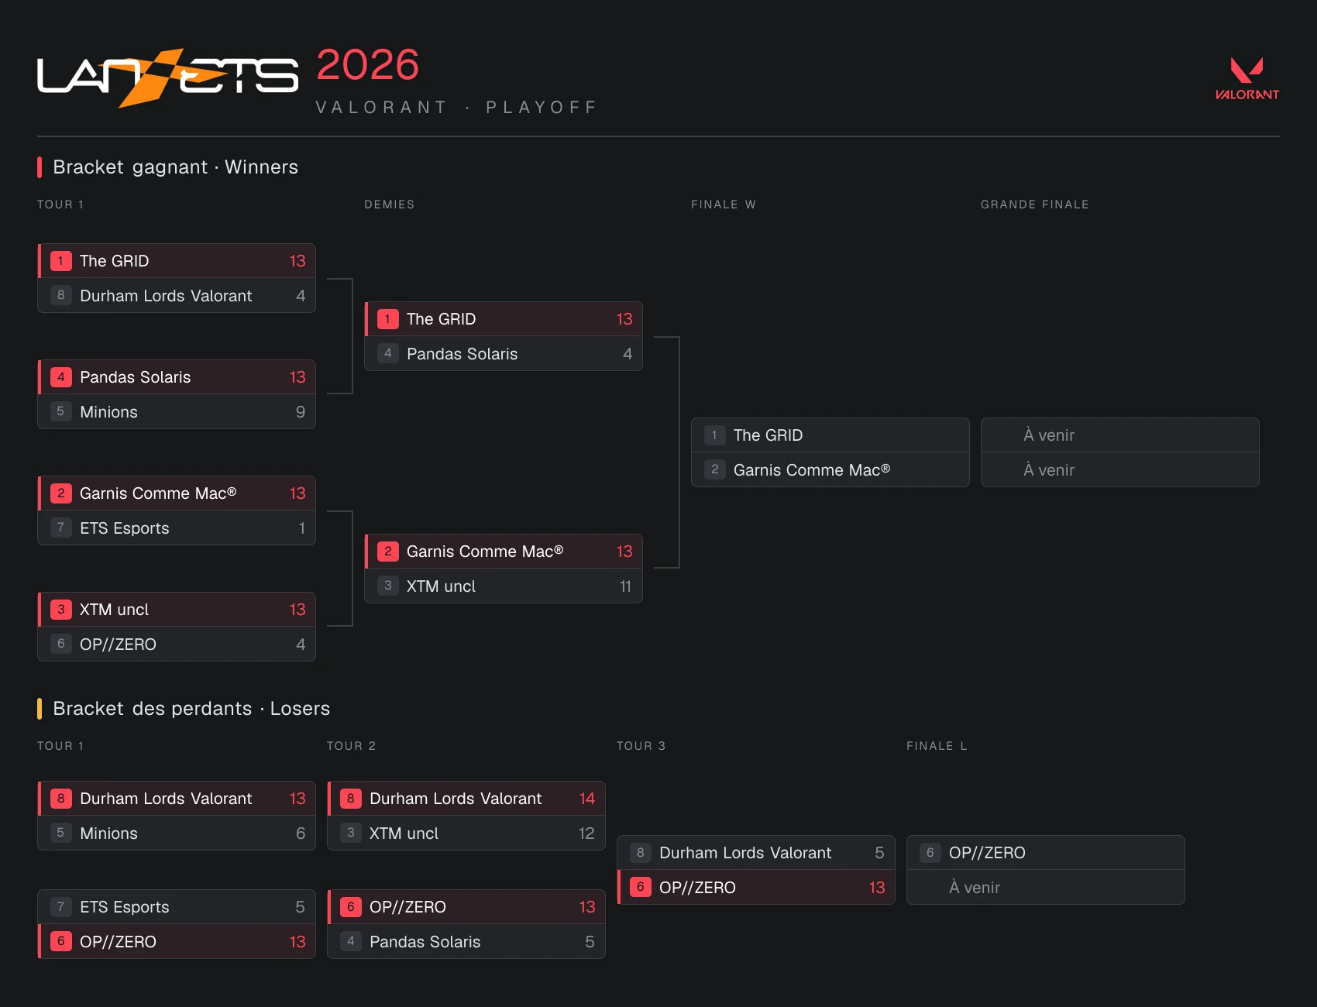The image size is (1317, 1007).
Task: Click seed 4 badge beside Pandas Solaris in Demies
Action: 388,353
